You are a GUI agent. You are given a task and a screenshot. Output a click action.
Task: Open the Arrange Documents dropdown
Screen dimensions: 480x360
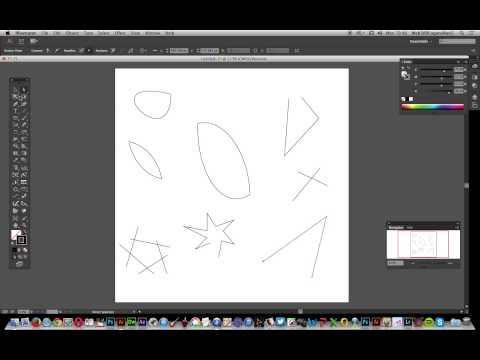pos(34,41)
